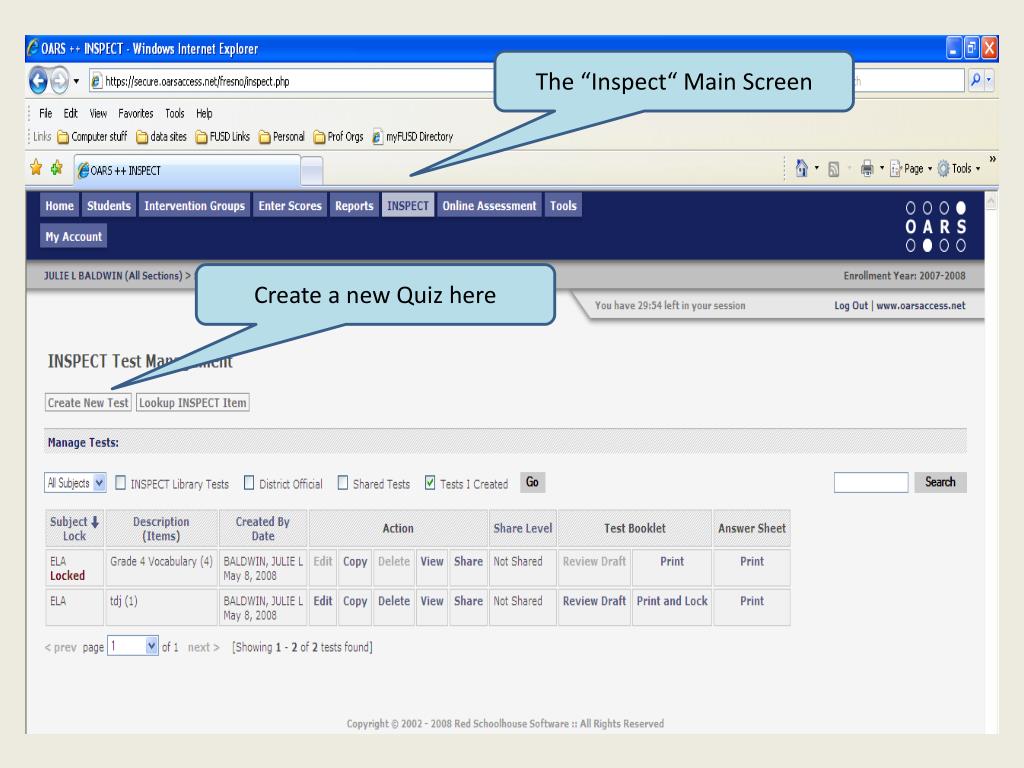Open the OARS Tools navigation tab
The height and width of the screenshot is (768, 1024).
[x=563, y=205]
